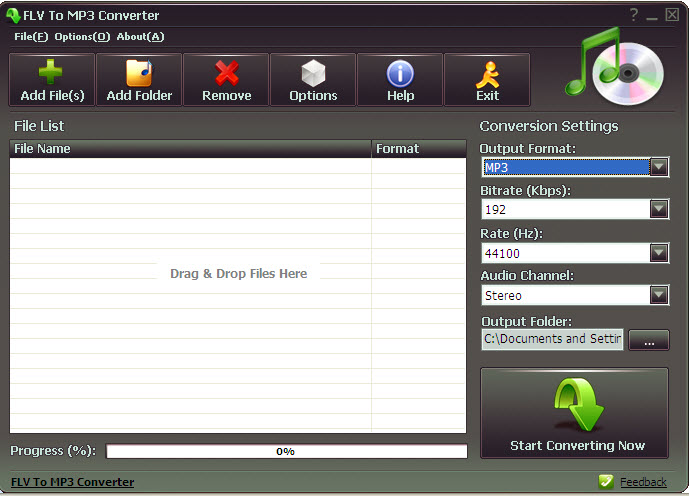Expand the Bitrate (Kbps) dropdown arrow
The height and width of the screenshot is (496, 689).
659,209
